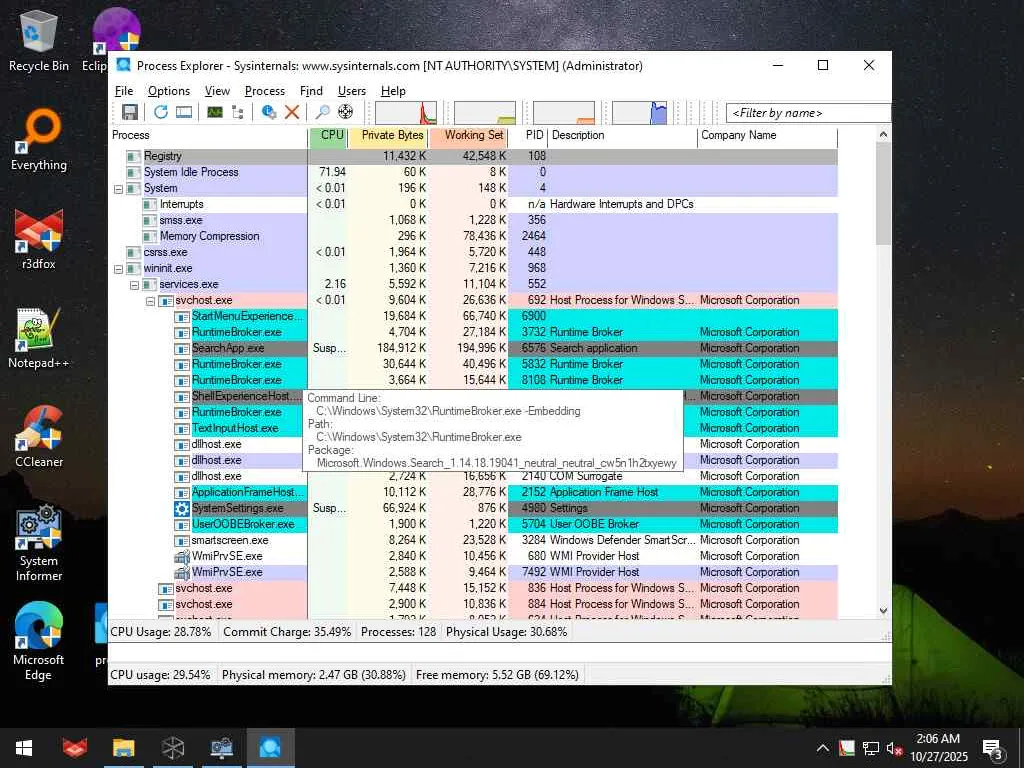Sort by the Working Set column header
This screenshot has width=1024, height=768.
[468, 135]
